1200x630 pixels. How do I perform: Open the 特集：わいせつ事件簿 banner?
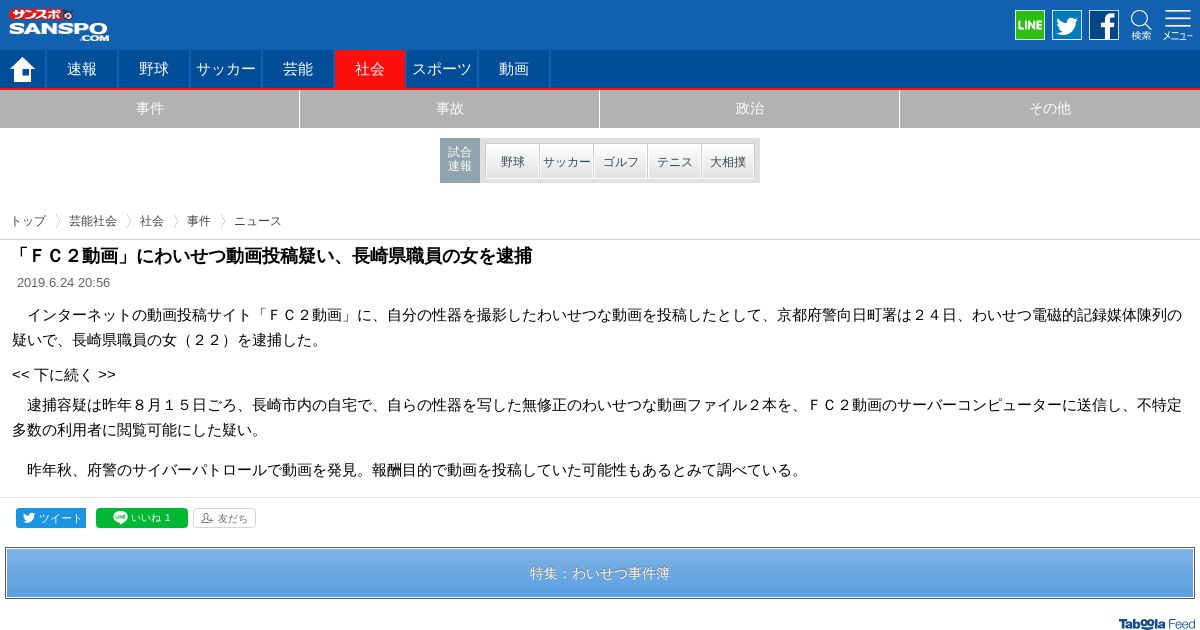(600, 573)
